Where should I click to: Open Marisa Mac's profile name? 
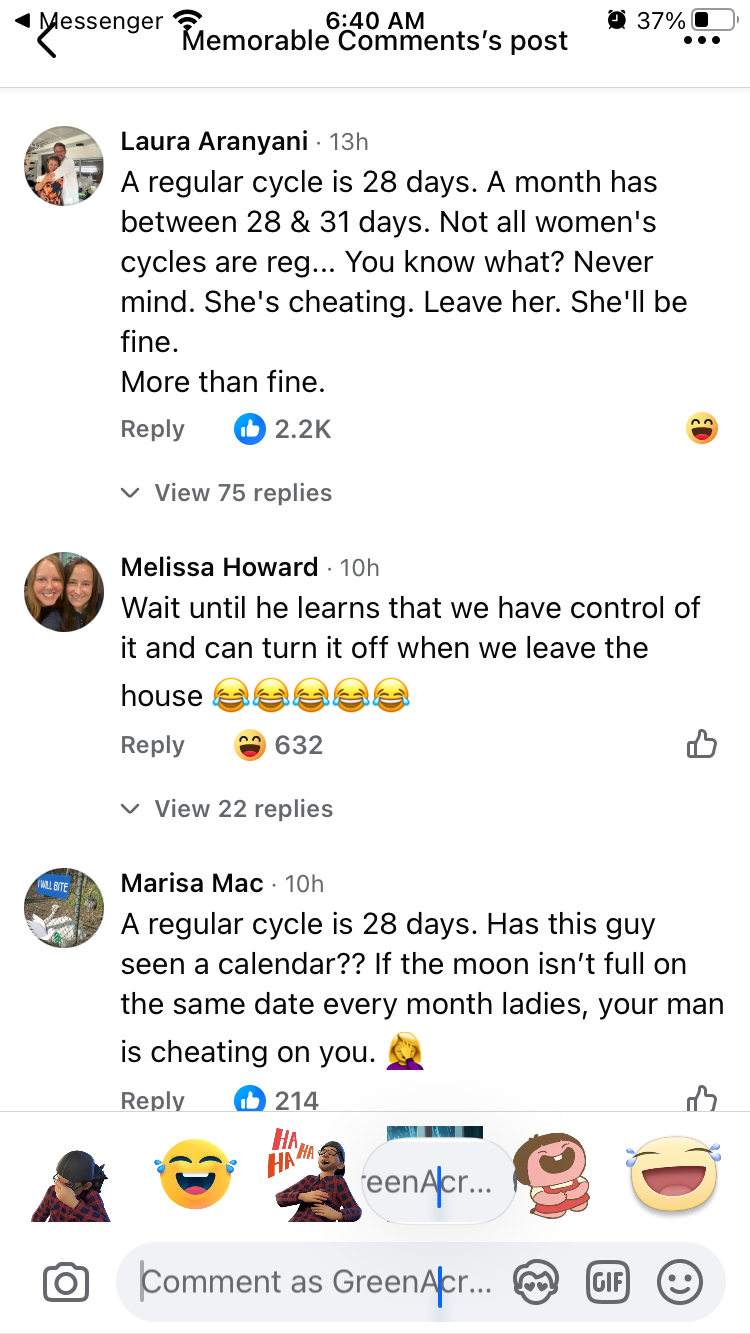(x=192, y=883)
